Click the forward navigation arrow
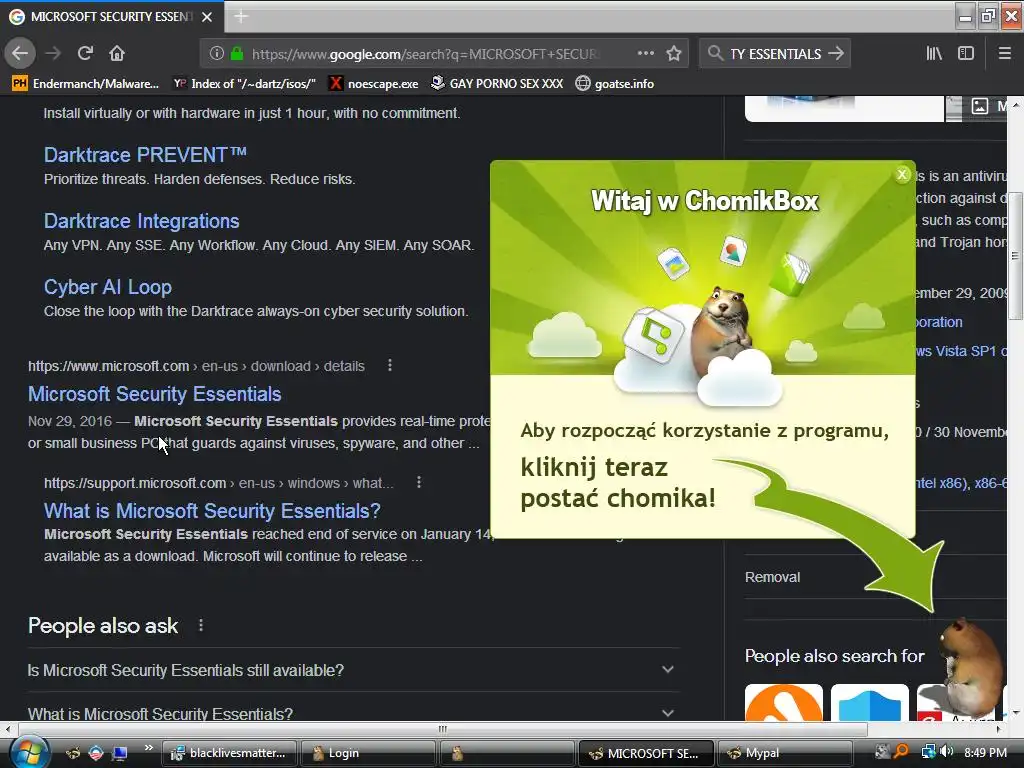The image size is (1024, 768). (53, 53)
